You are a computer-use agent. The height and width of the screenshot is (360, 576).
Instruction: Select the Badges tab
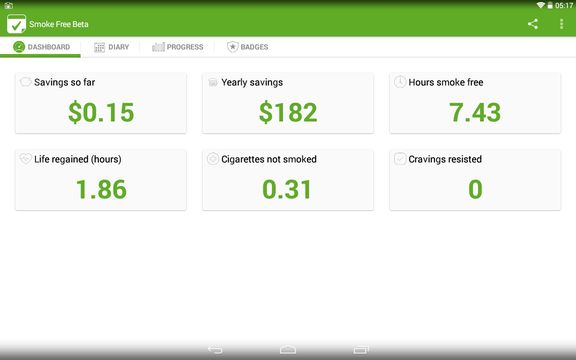pos(248,47)
